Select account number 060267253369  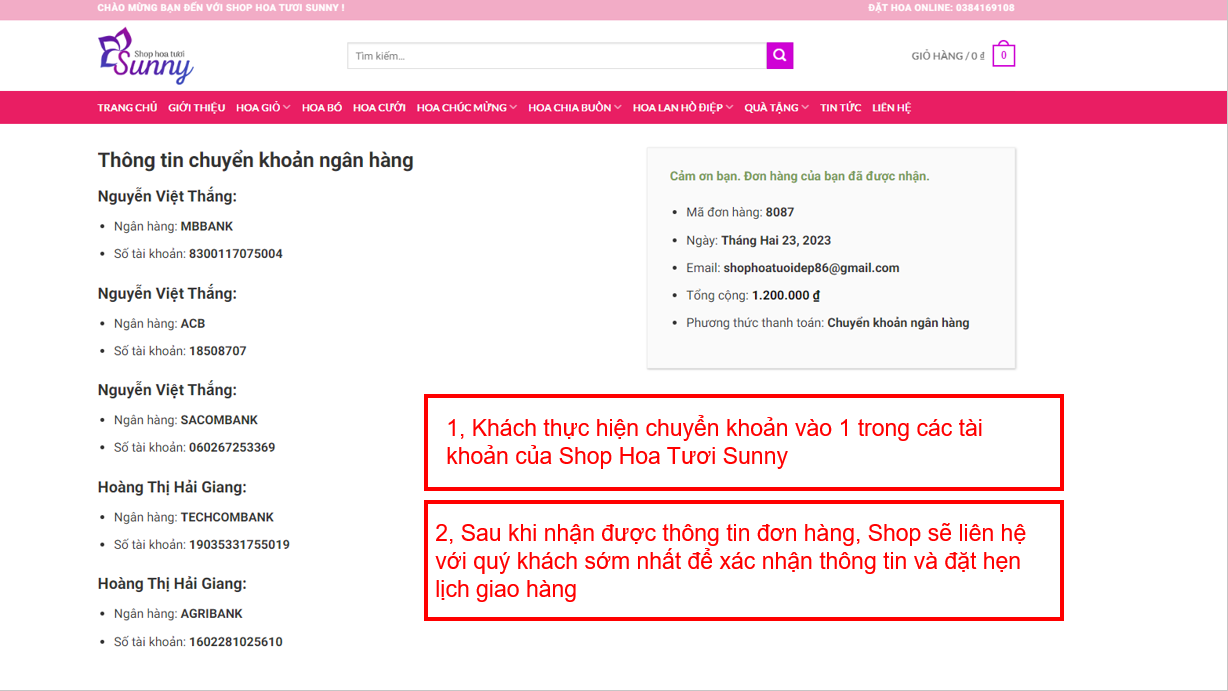pyautogui.click(x=232, y=448)
